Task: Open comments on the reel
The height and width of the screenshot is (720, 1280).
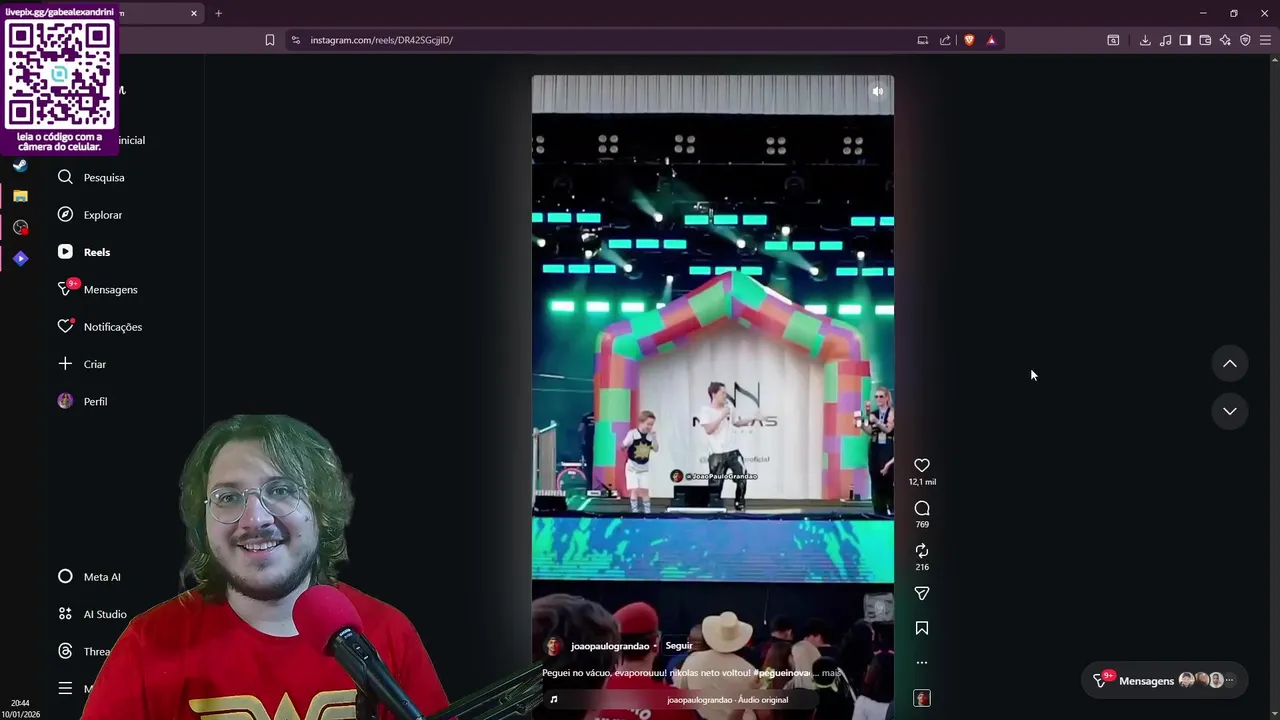Action: (x=922, y=508)
